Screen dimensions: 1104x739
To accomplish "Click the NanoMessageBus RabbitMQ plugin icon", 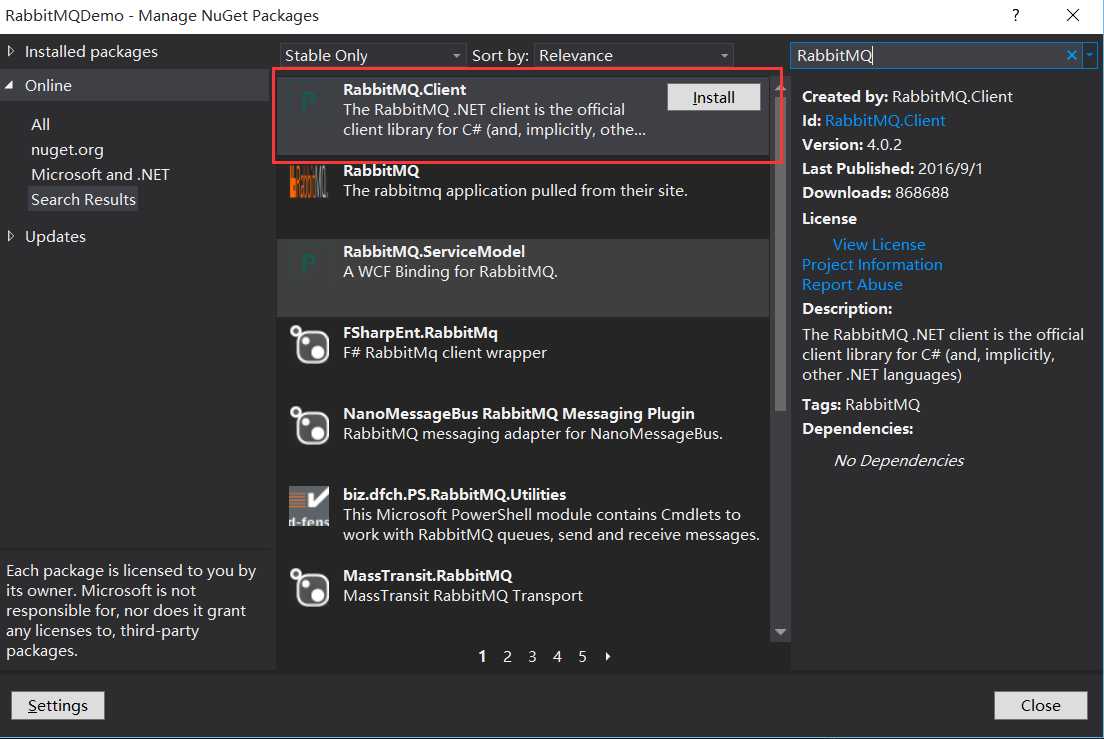I will click(310, 425).
